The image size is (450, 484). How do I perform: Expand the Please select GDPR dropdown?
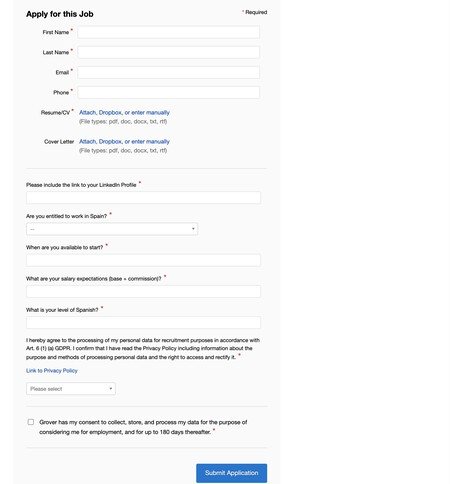[71, 389]
